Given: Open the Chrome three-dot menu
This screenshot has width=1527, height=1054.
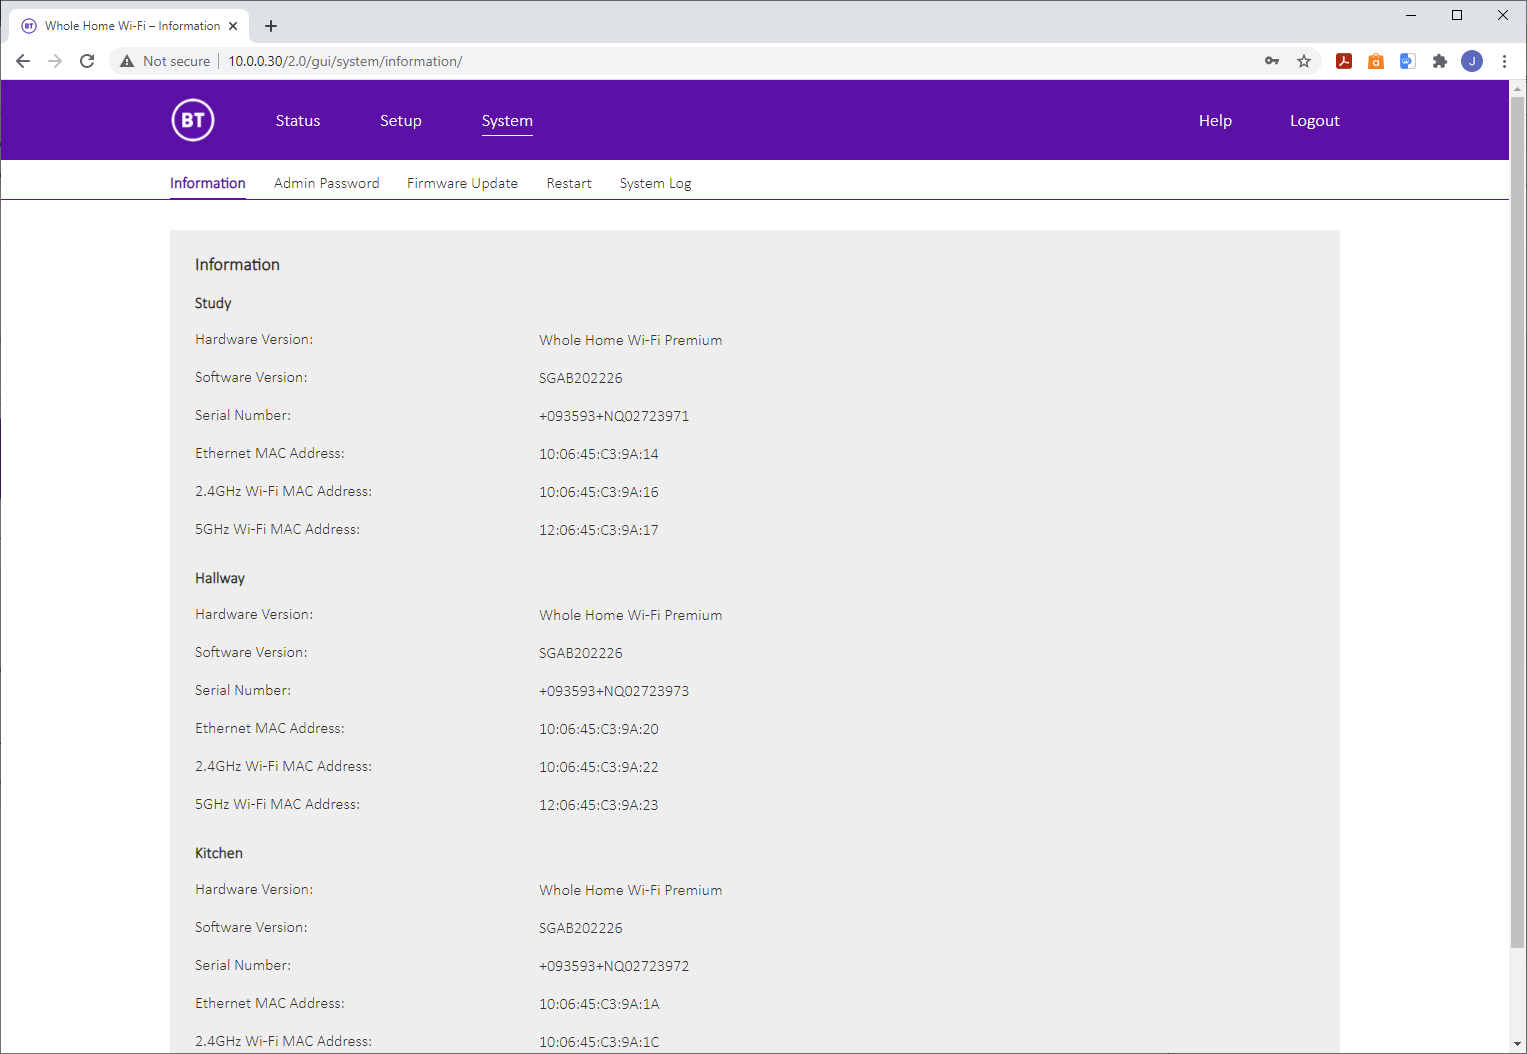Looking at the screenshot, I should (1504, 61).
